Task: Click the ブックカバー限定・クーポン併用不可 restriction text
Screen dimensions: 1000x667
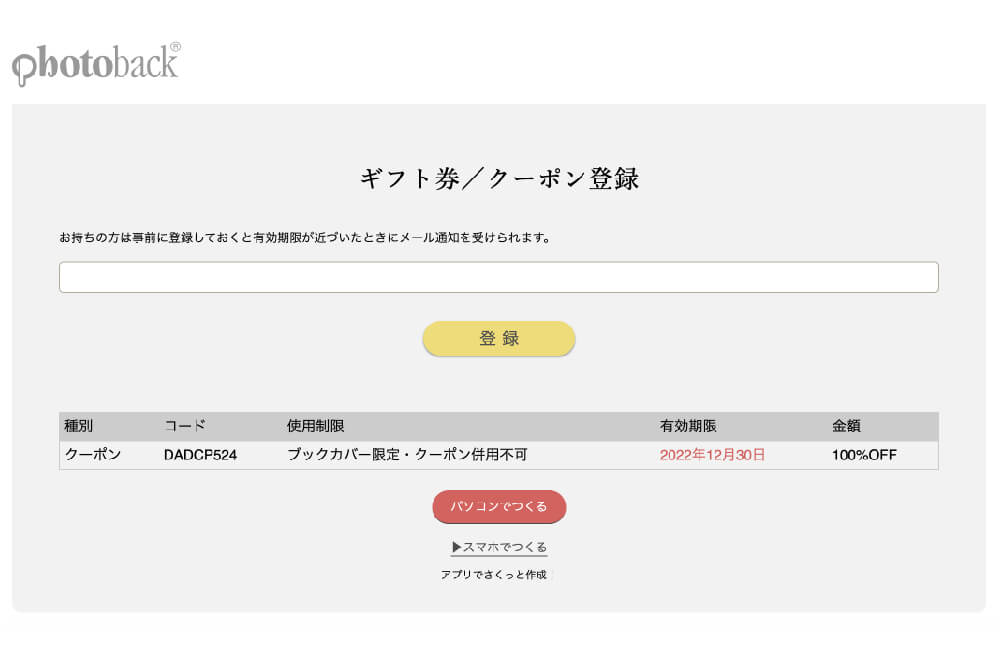Action: pyautogui.click(x=407, y=455)
